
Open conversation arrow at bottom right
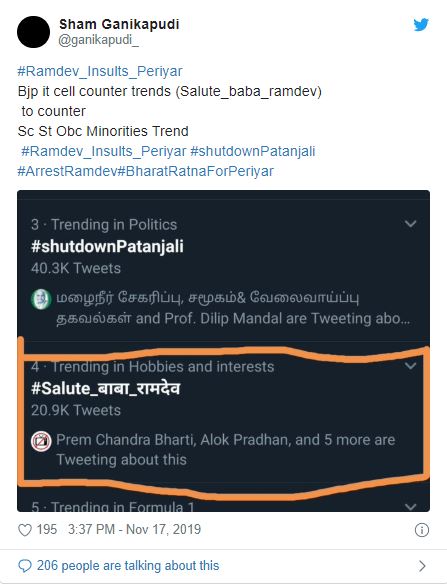click(422, 566)
